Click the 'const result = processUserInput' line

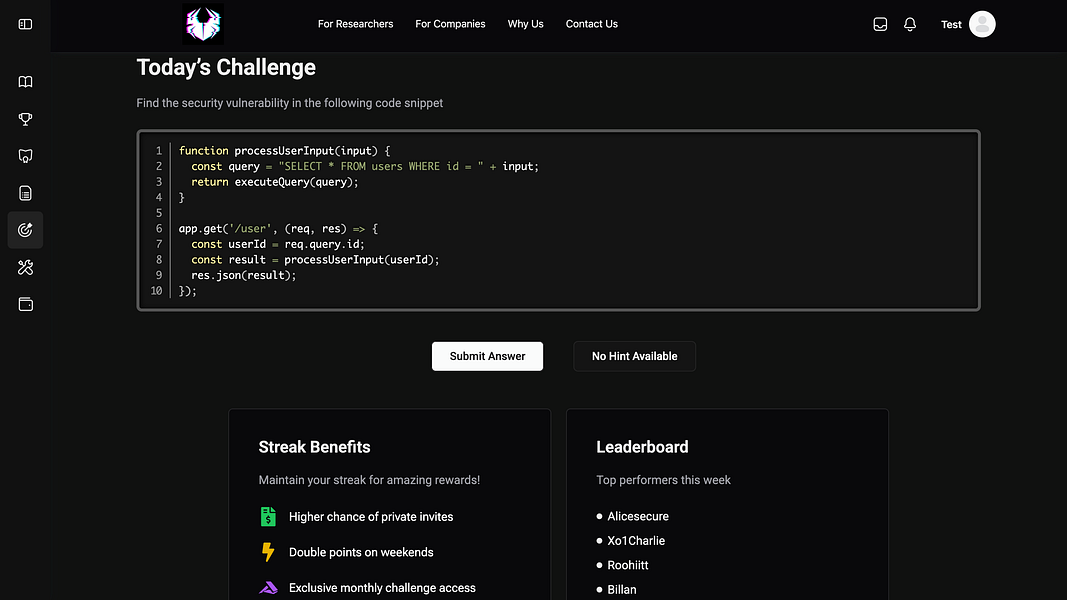click(315, 260)
